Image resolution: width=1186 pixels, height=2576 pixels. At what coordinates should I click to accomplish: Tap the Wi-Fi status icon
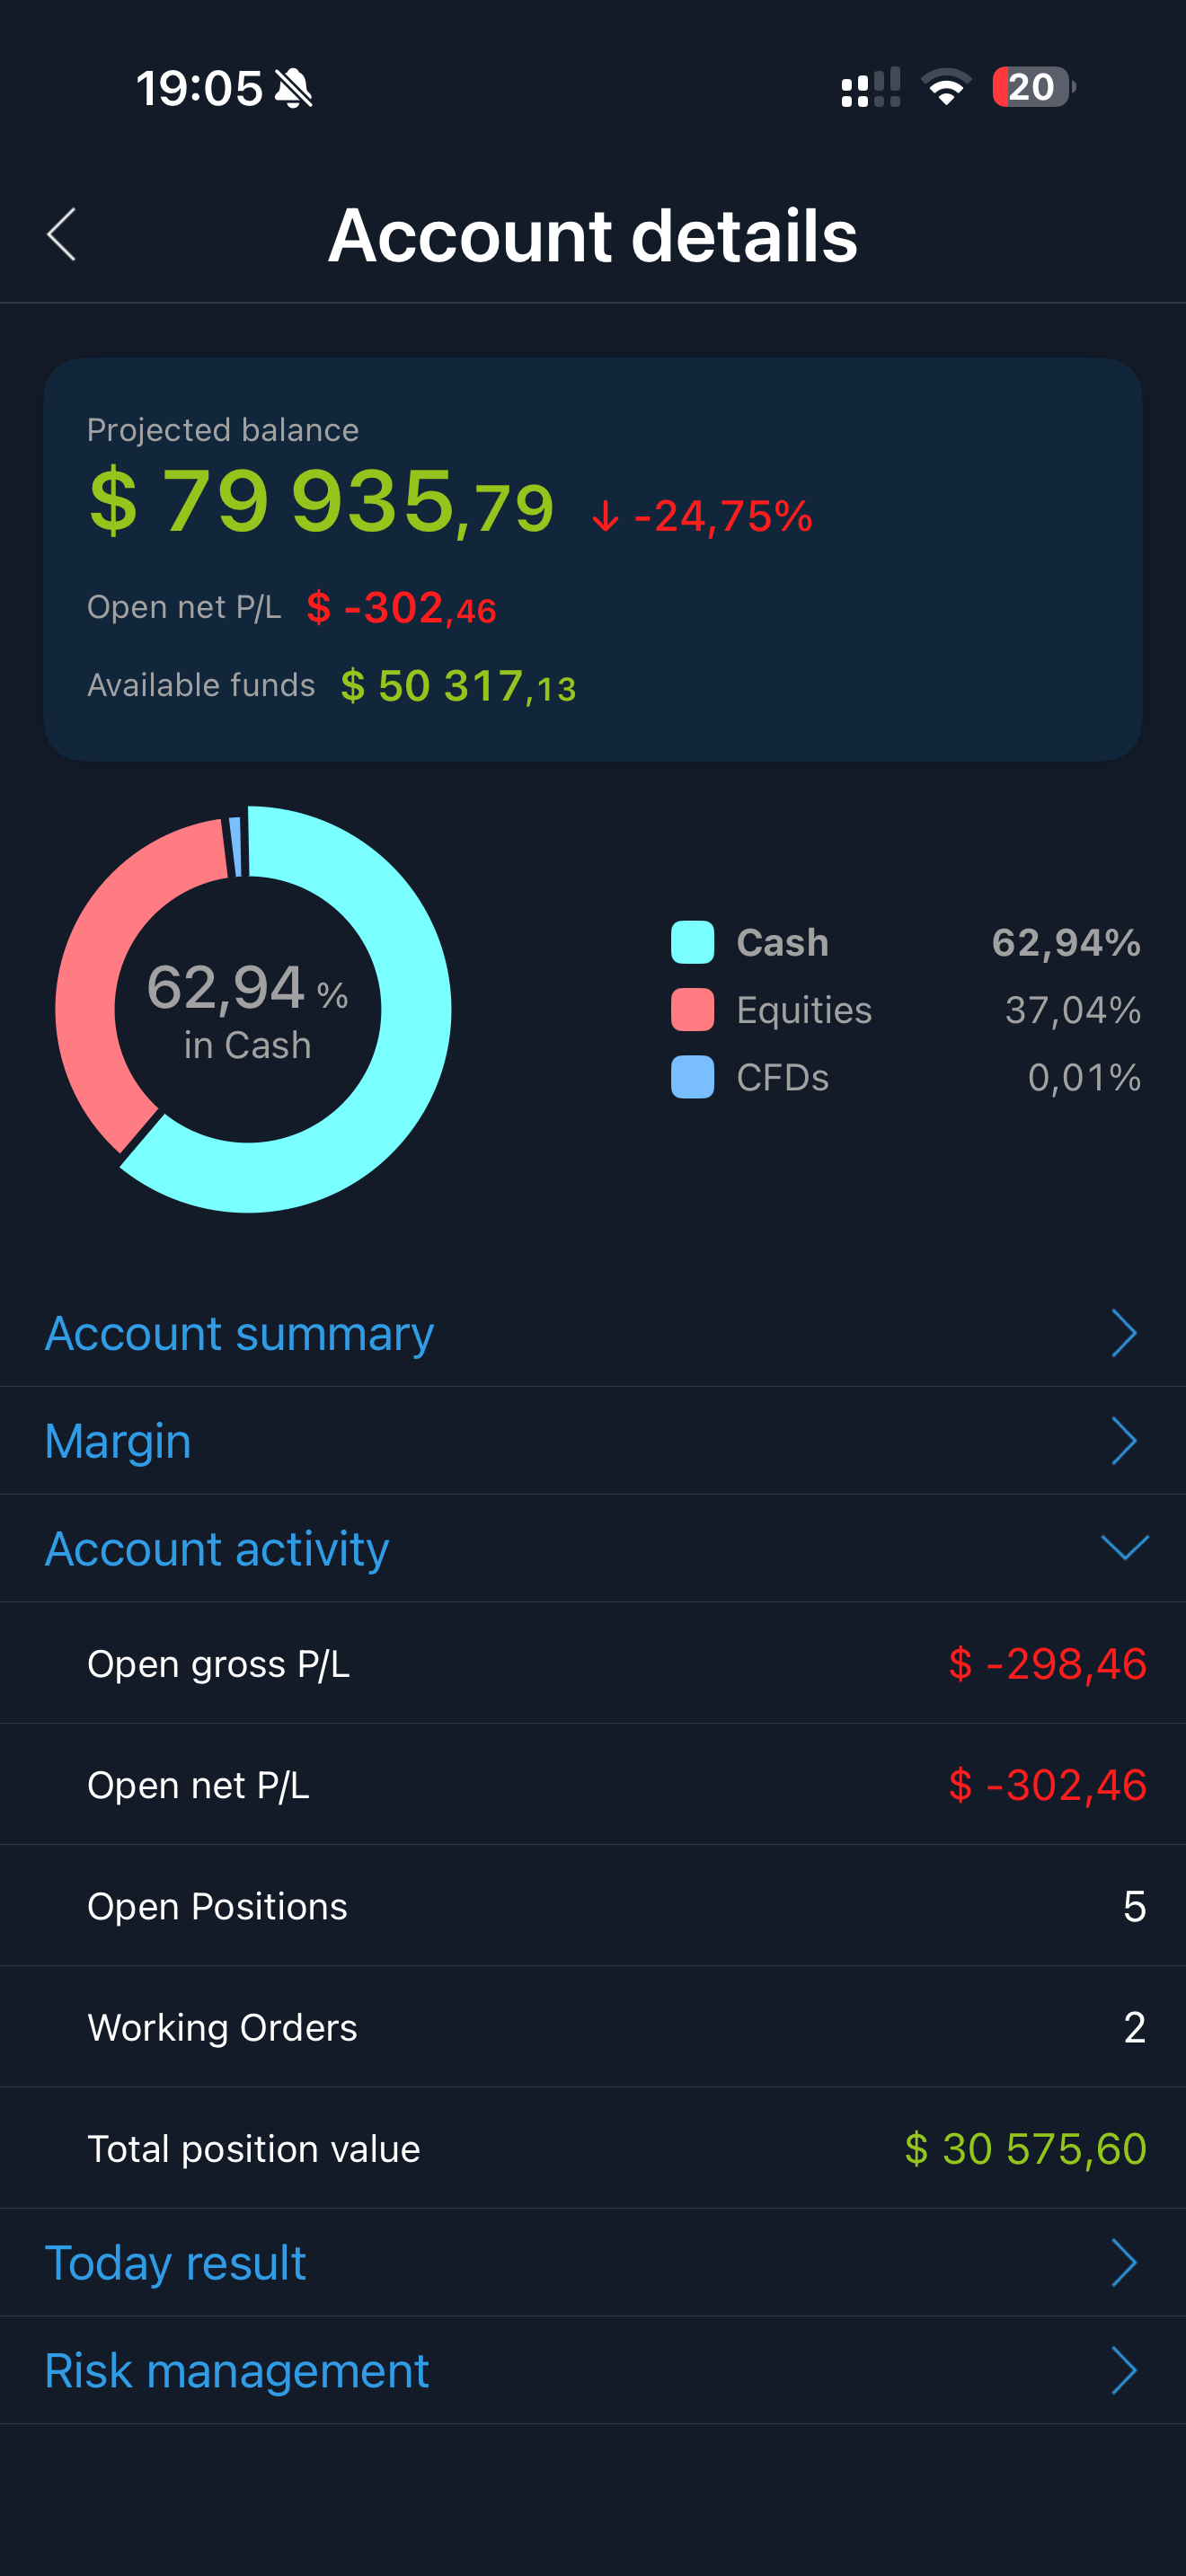coord(944,88)
